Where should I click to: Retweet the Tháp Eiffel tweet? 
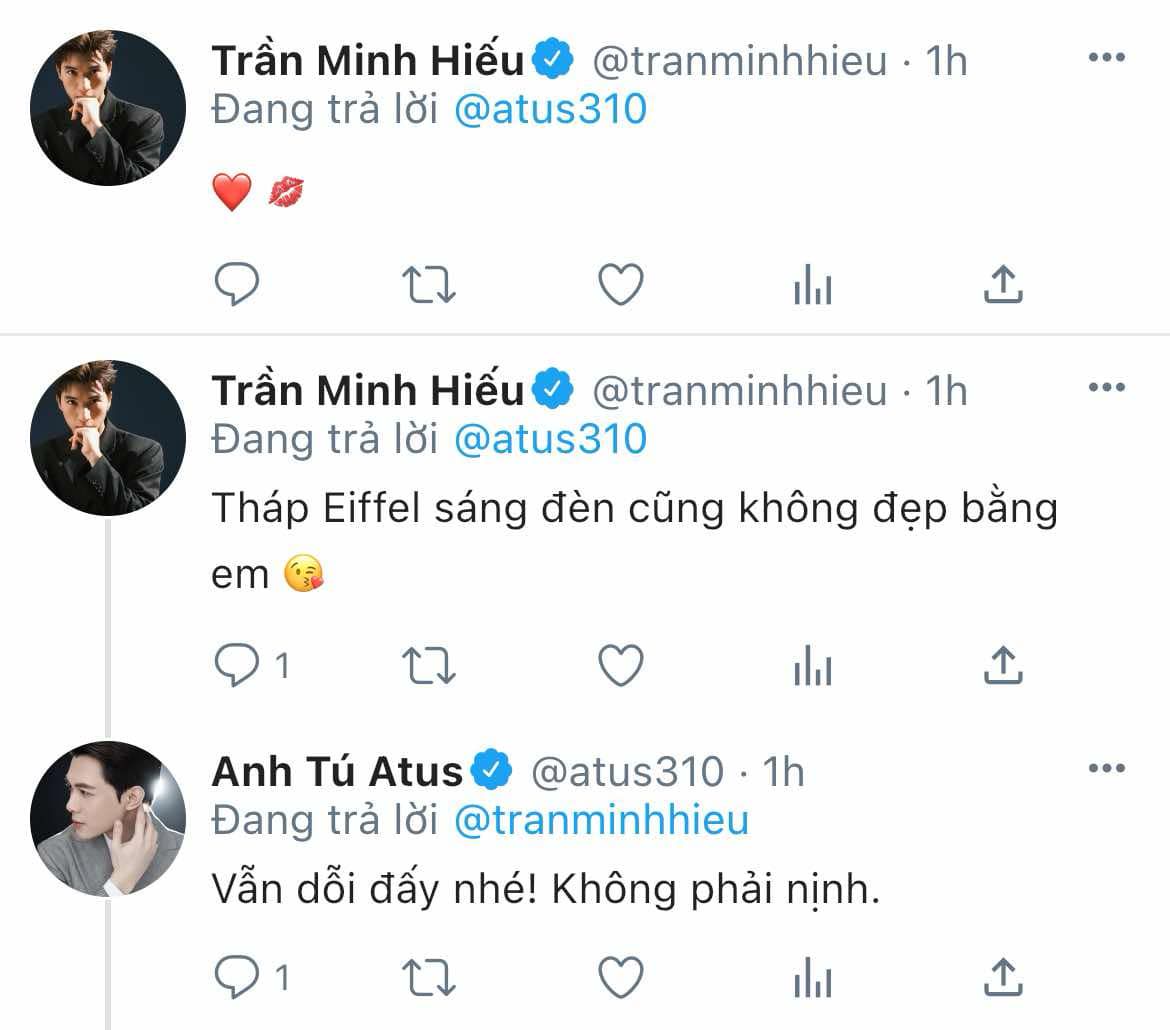[428, 666]
